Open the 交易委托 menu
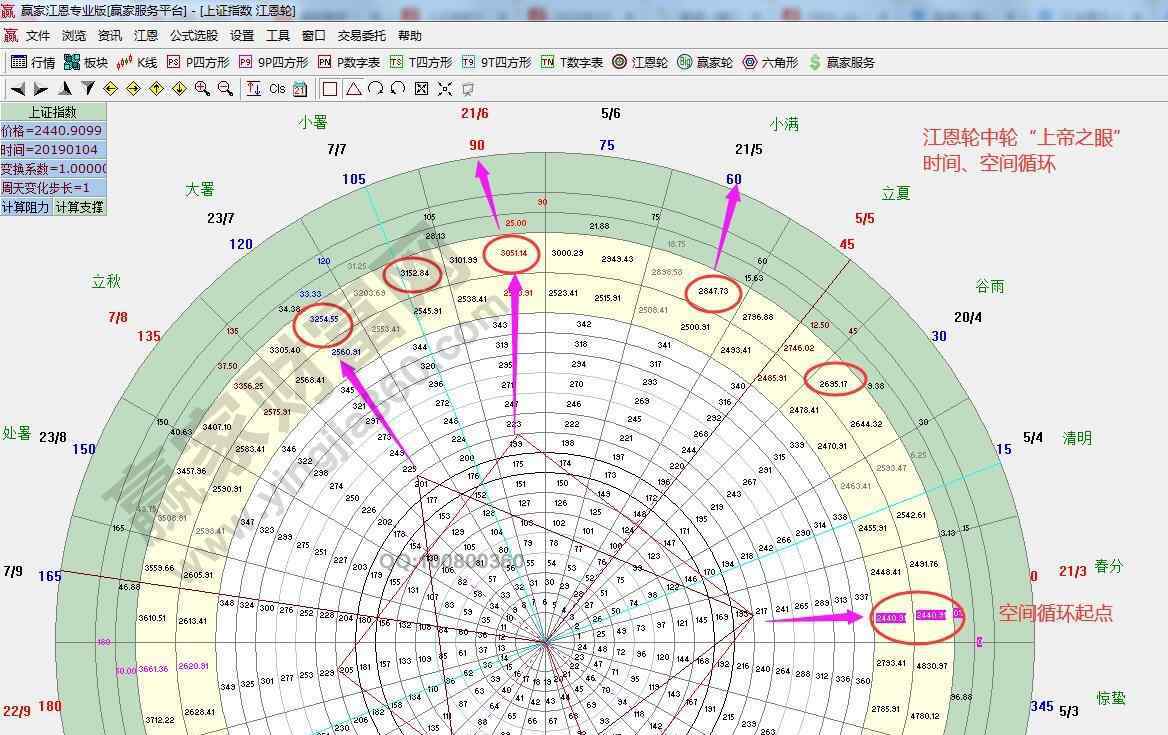 (361, 36)
